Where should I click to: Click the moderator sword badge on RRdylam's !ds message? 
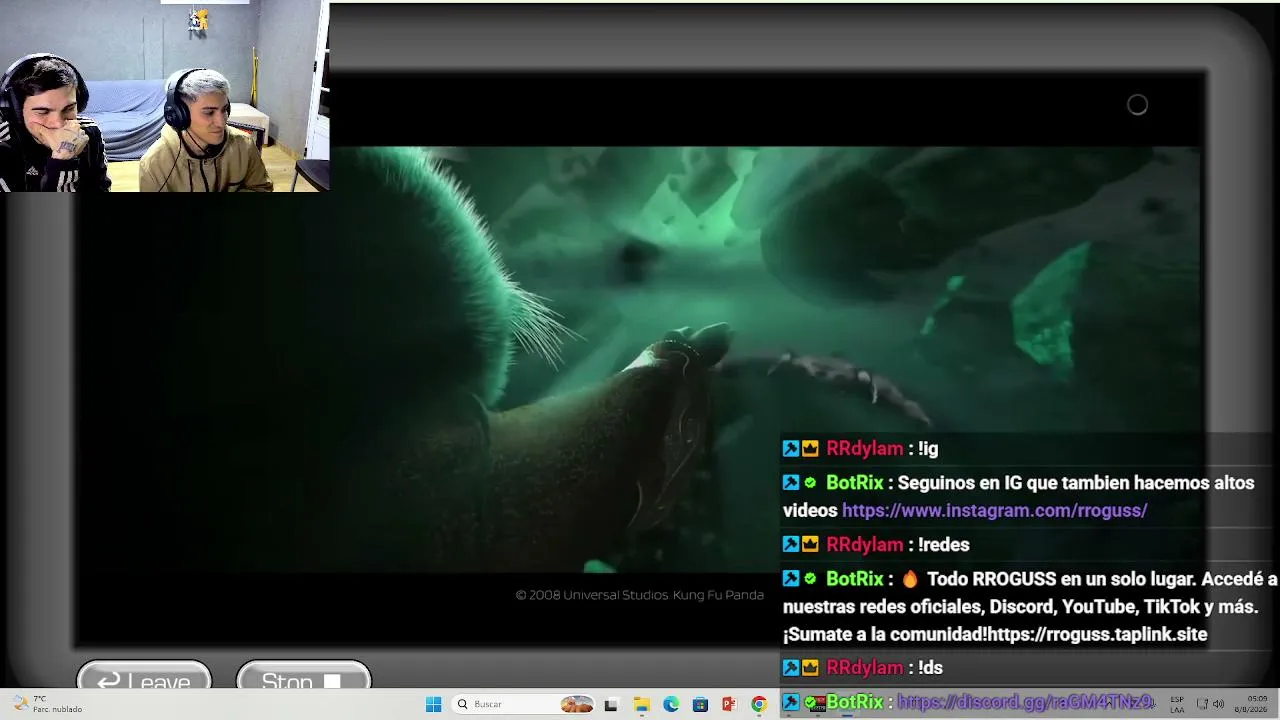791,668
